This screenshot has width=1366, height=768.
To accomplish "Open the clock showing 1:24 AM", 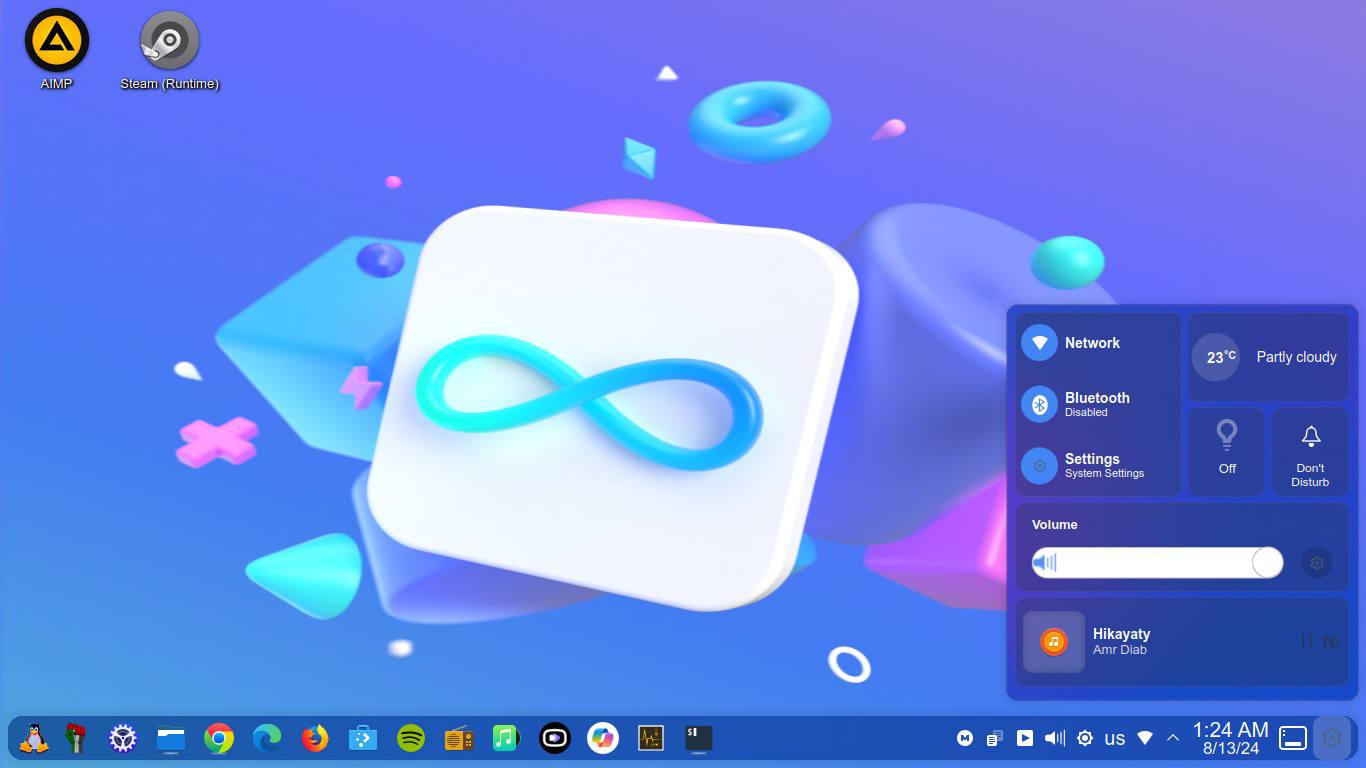I will (x=1231, y=738).
